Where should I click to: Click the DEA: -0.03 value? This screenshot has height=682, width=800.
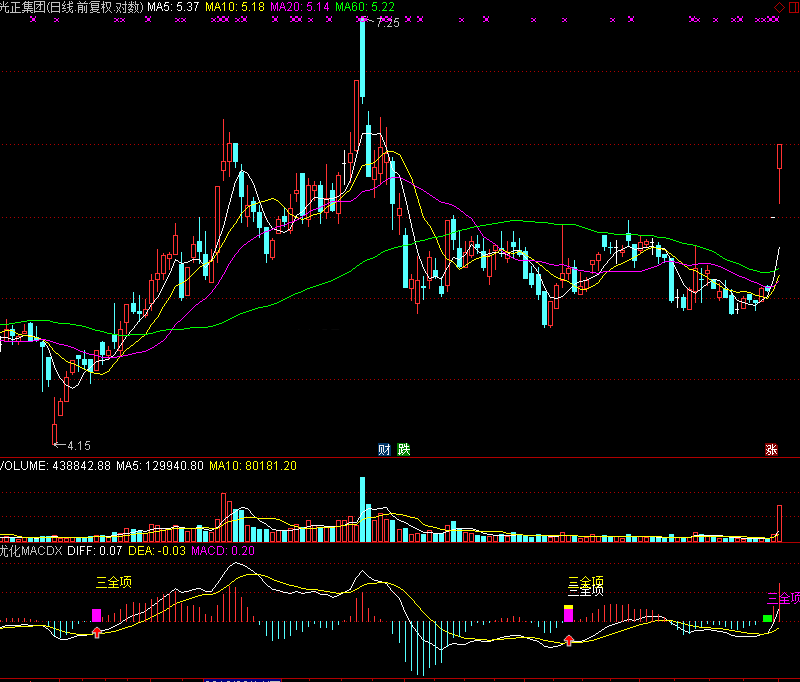pos(157,551)
